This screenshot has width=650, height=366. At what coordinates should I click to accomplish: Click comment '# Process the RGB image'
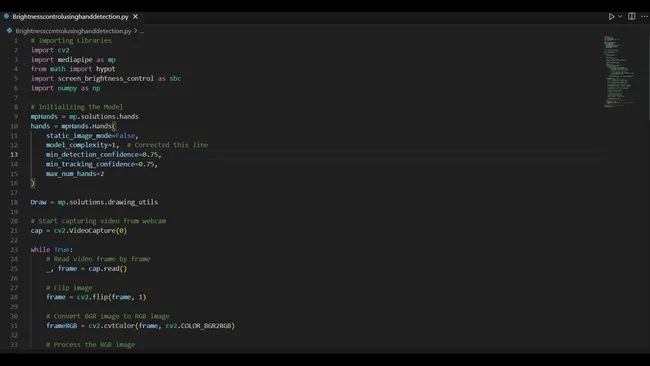(90, 344)
